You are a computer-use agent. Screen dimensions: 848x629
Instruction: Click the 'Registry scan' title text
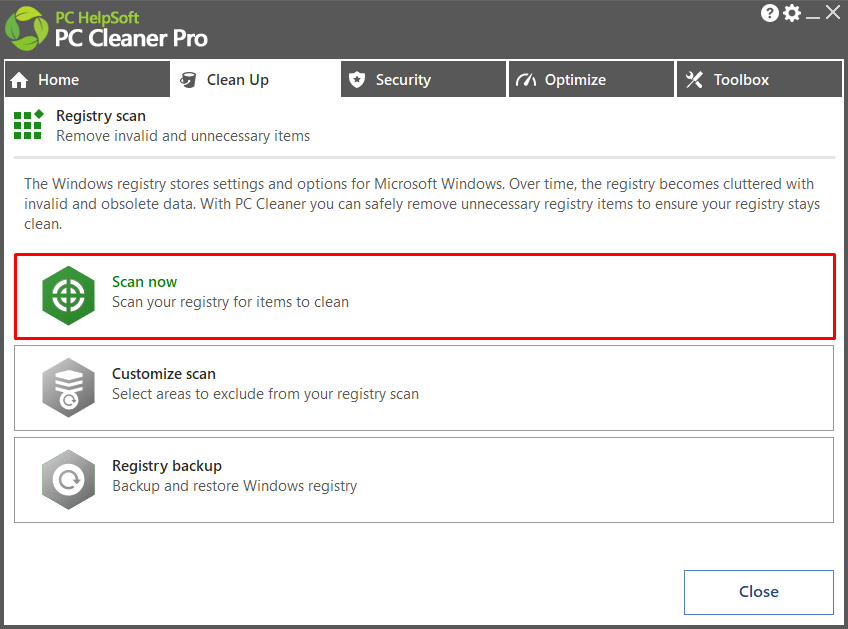click(101, 116)
